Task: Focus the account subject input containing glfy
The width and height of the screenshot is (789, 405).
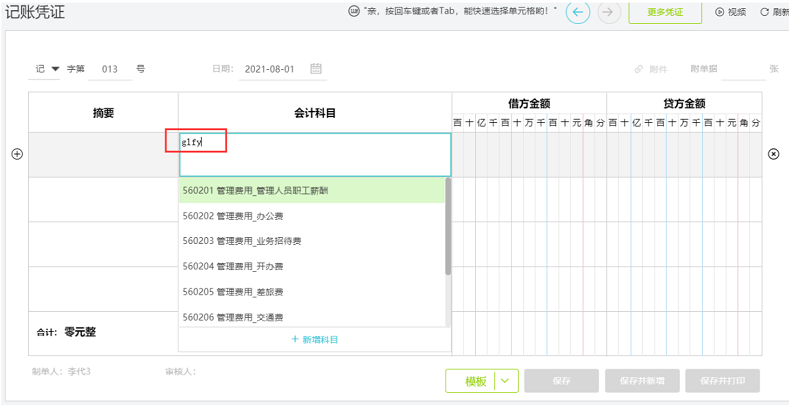Action: tap(315, 154)
